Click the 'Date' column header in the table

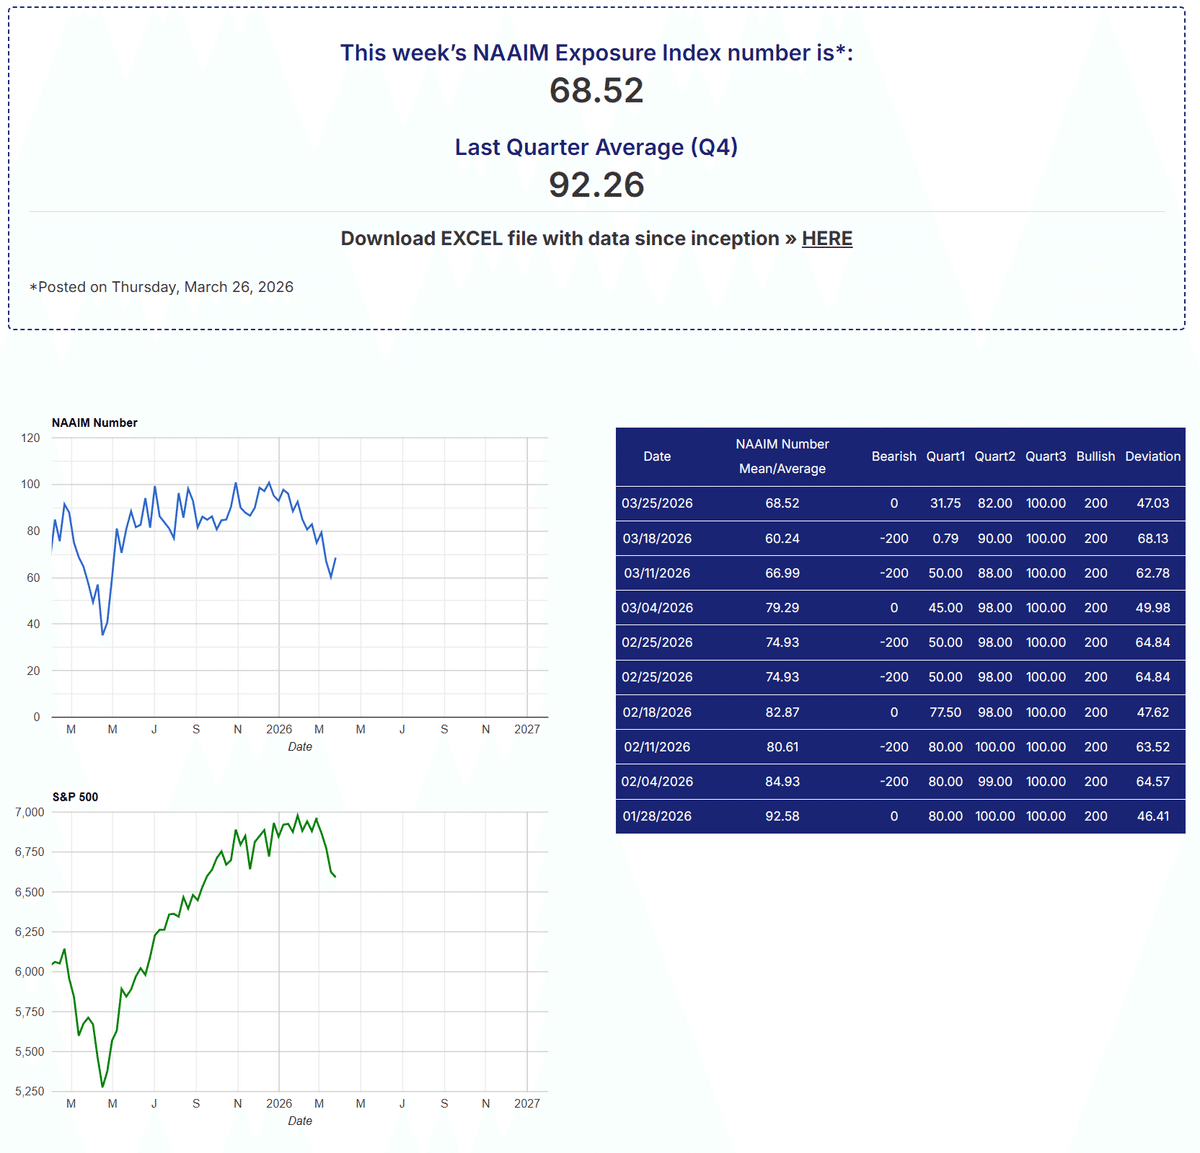(x=657, y=456)
